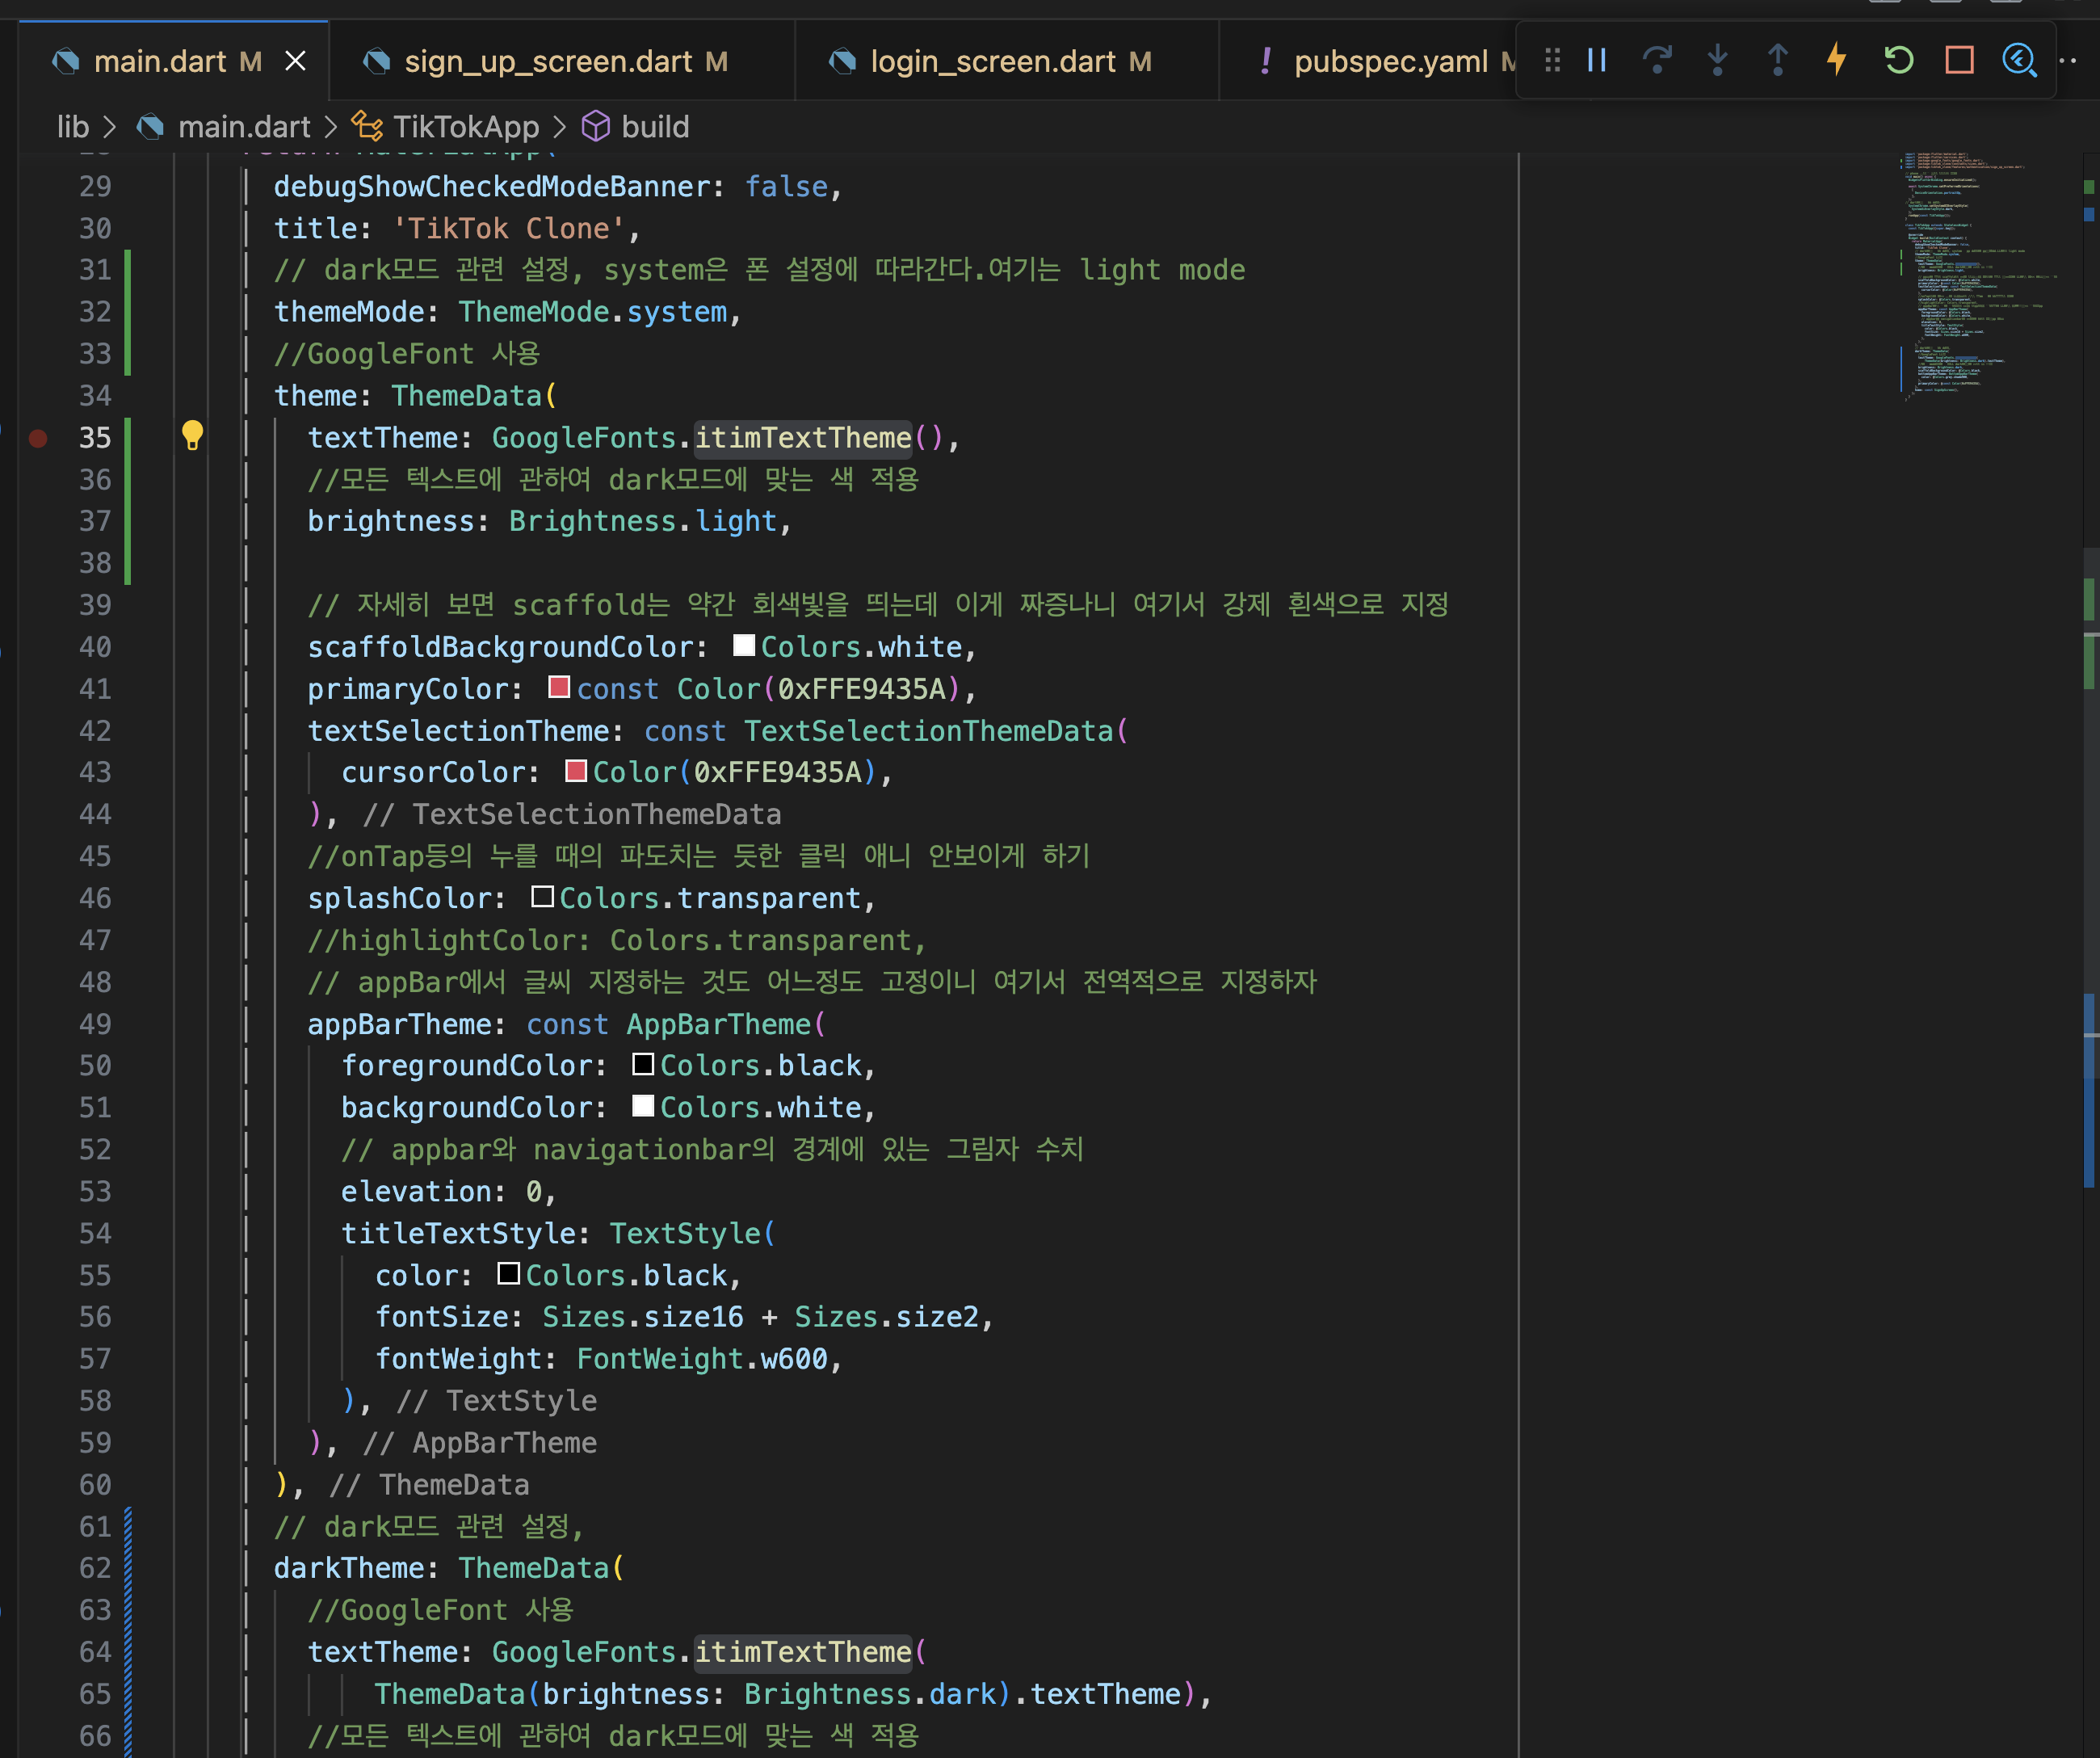Click the white scaffoldBackgroundColor swatch

(743, 646)
